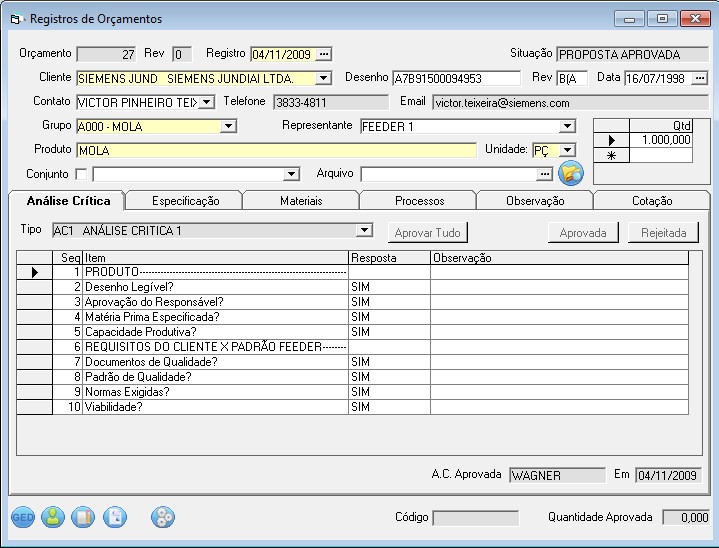The image size is (719, 548).
Task: Select row Documentos de Qualidade?
Action: (x=352, y=362)
